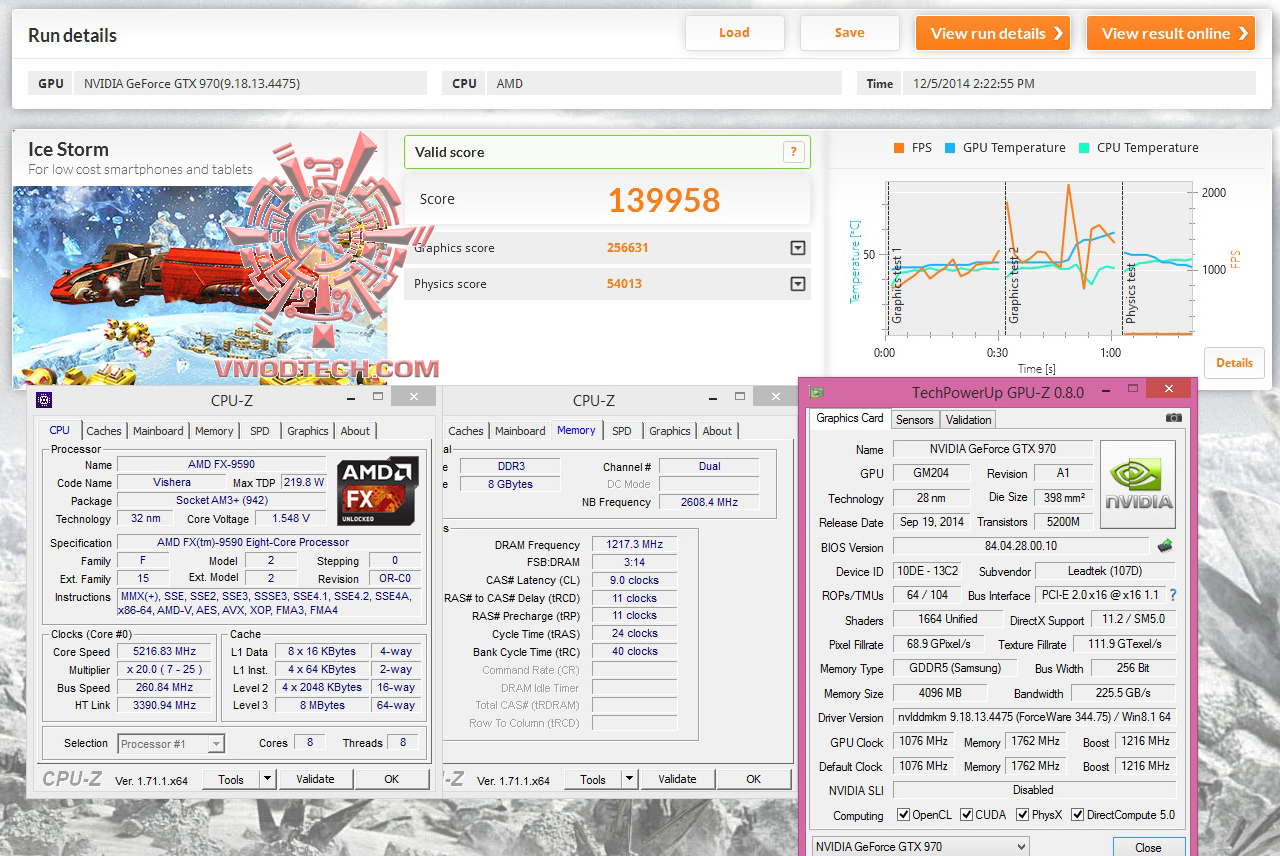Click the overall score 139958
Image resolution: width=1280 pixels, height=856 pixels.
point(664,200)
